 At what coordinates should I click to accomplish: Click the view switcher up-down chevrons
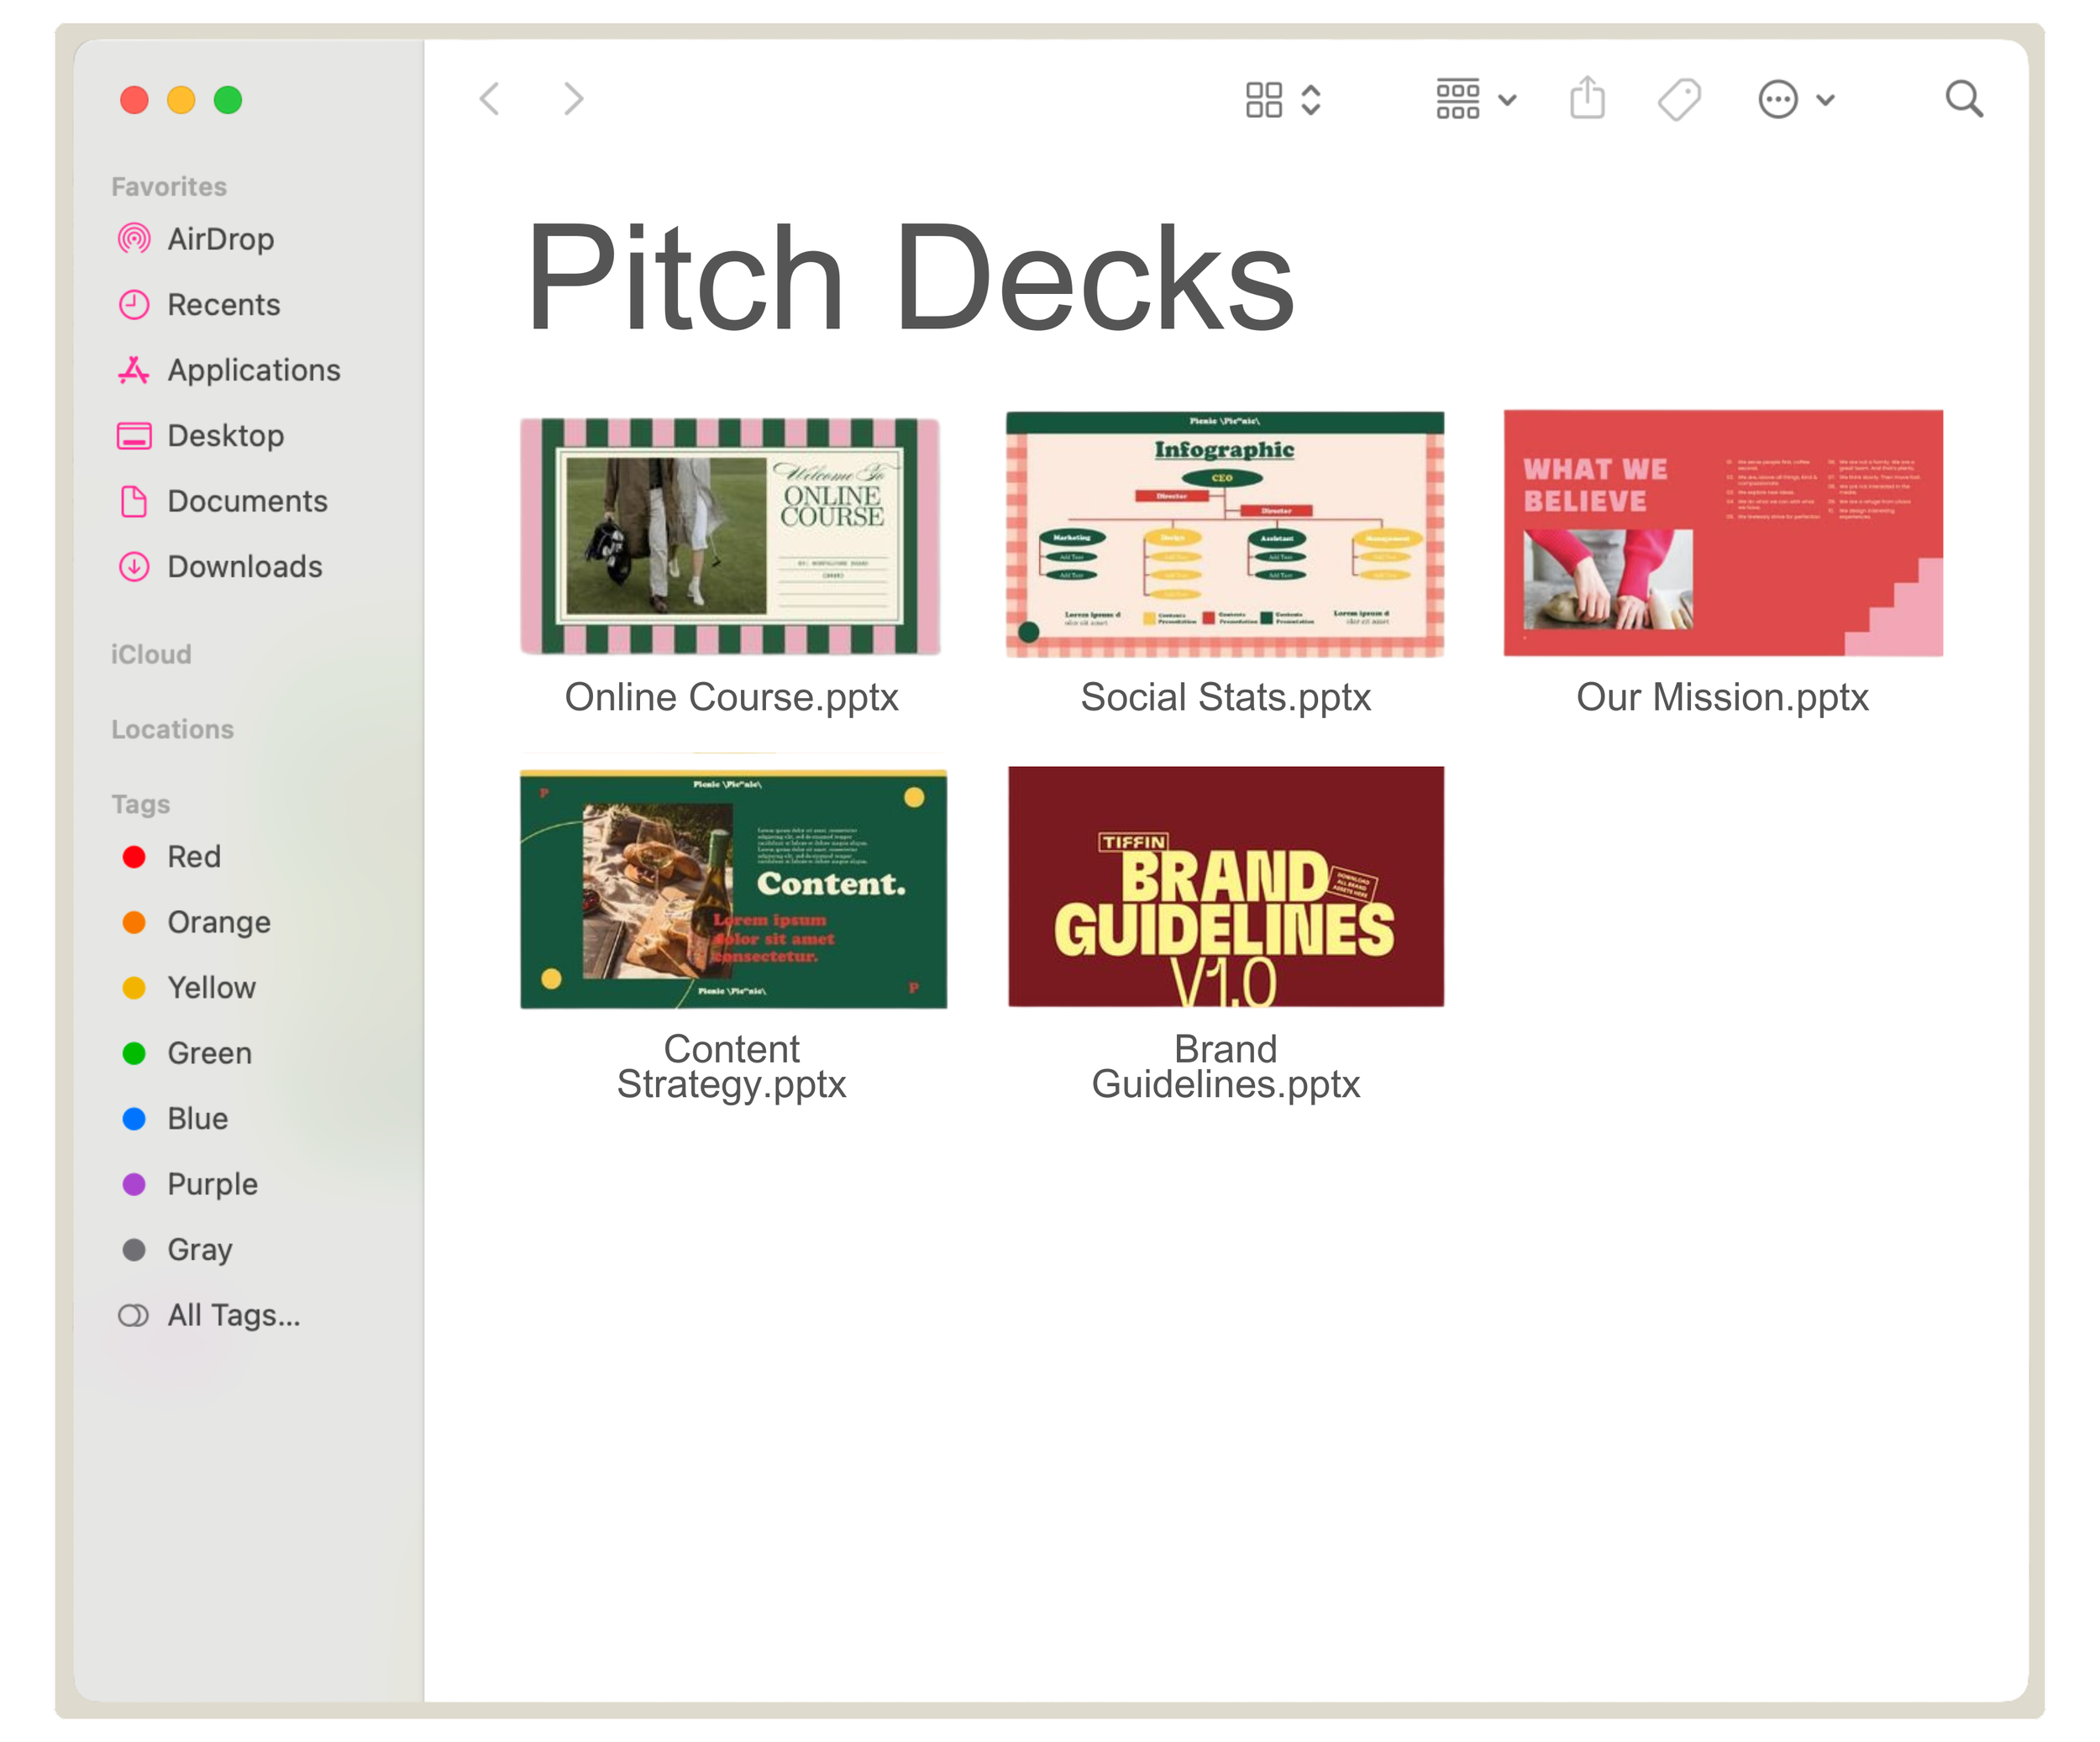[1311, 99]
